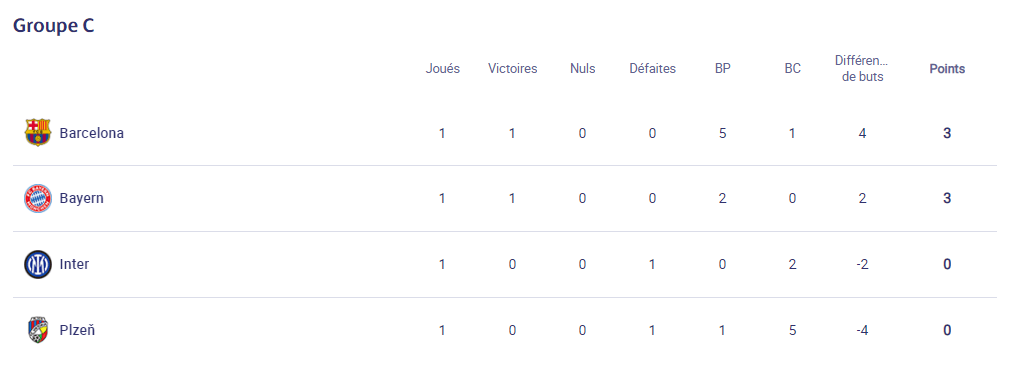1010x373 pixels.
Task: Open the Inter team link
Action: coord(74,264)
